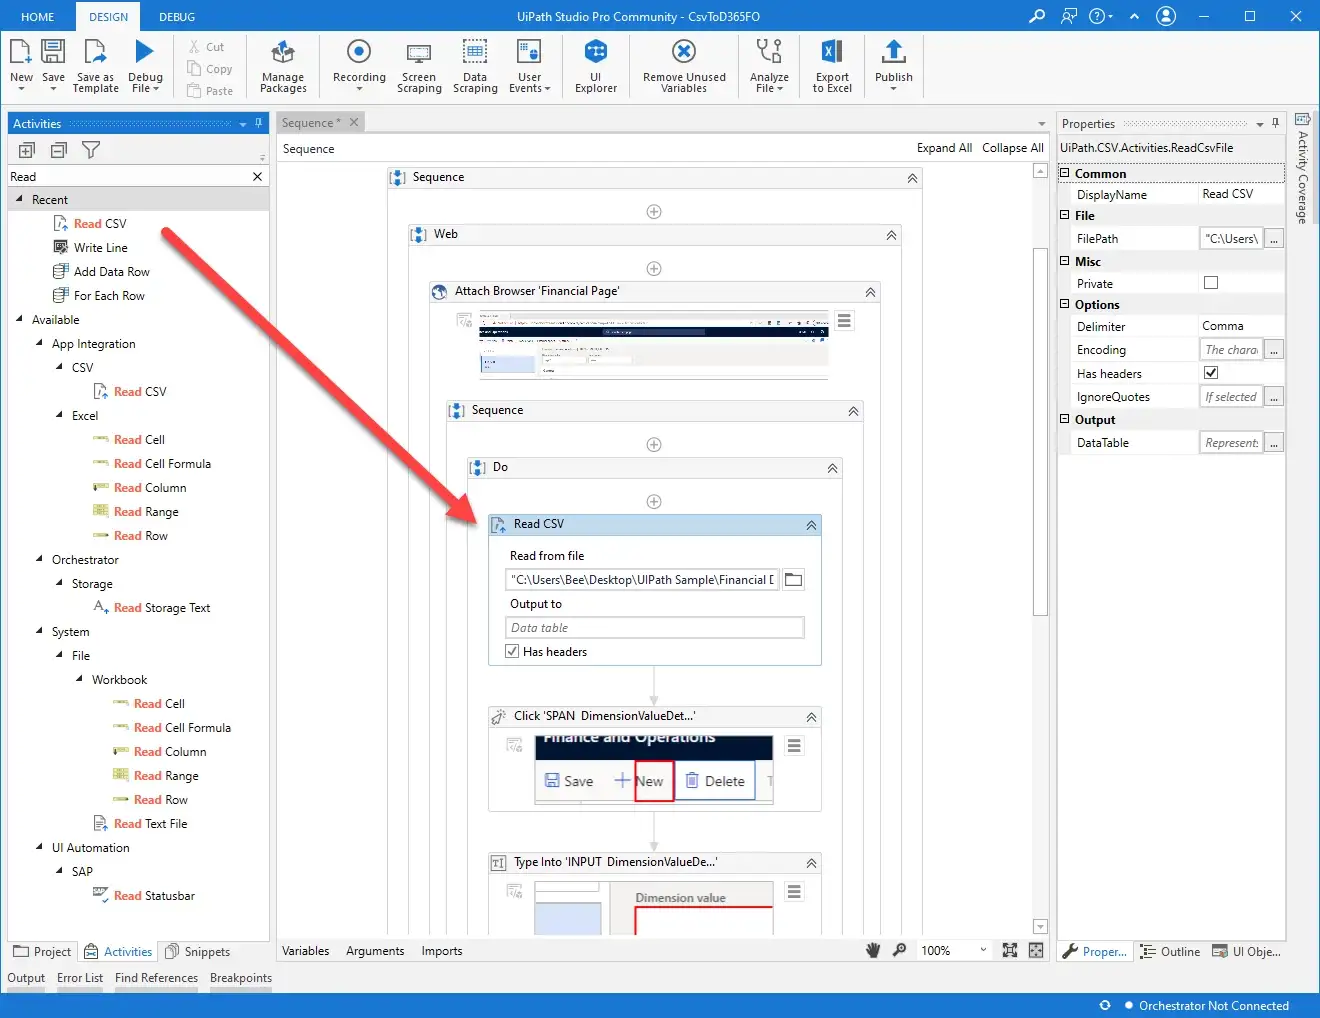Click fit to screen icon
This screenshot has width=1320, height=1018.
tap(1010, 950)
